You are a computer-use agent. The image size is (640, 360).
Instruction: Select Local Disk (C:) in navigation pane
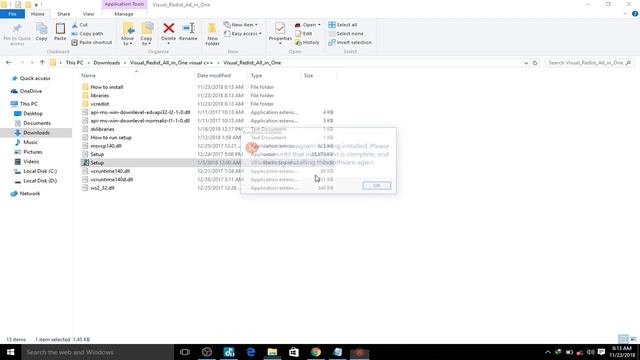point(40,171)
